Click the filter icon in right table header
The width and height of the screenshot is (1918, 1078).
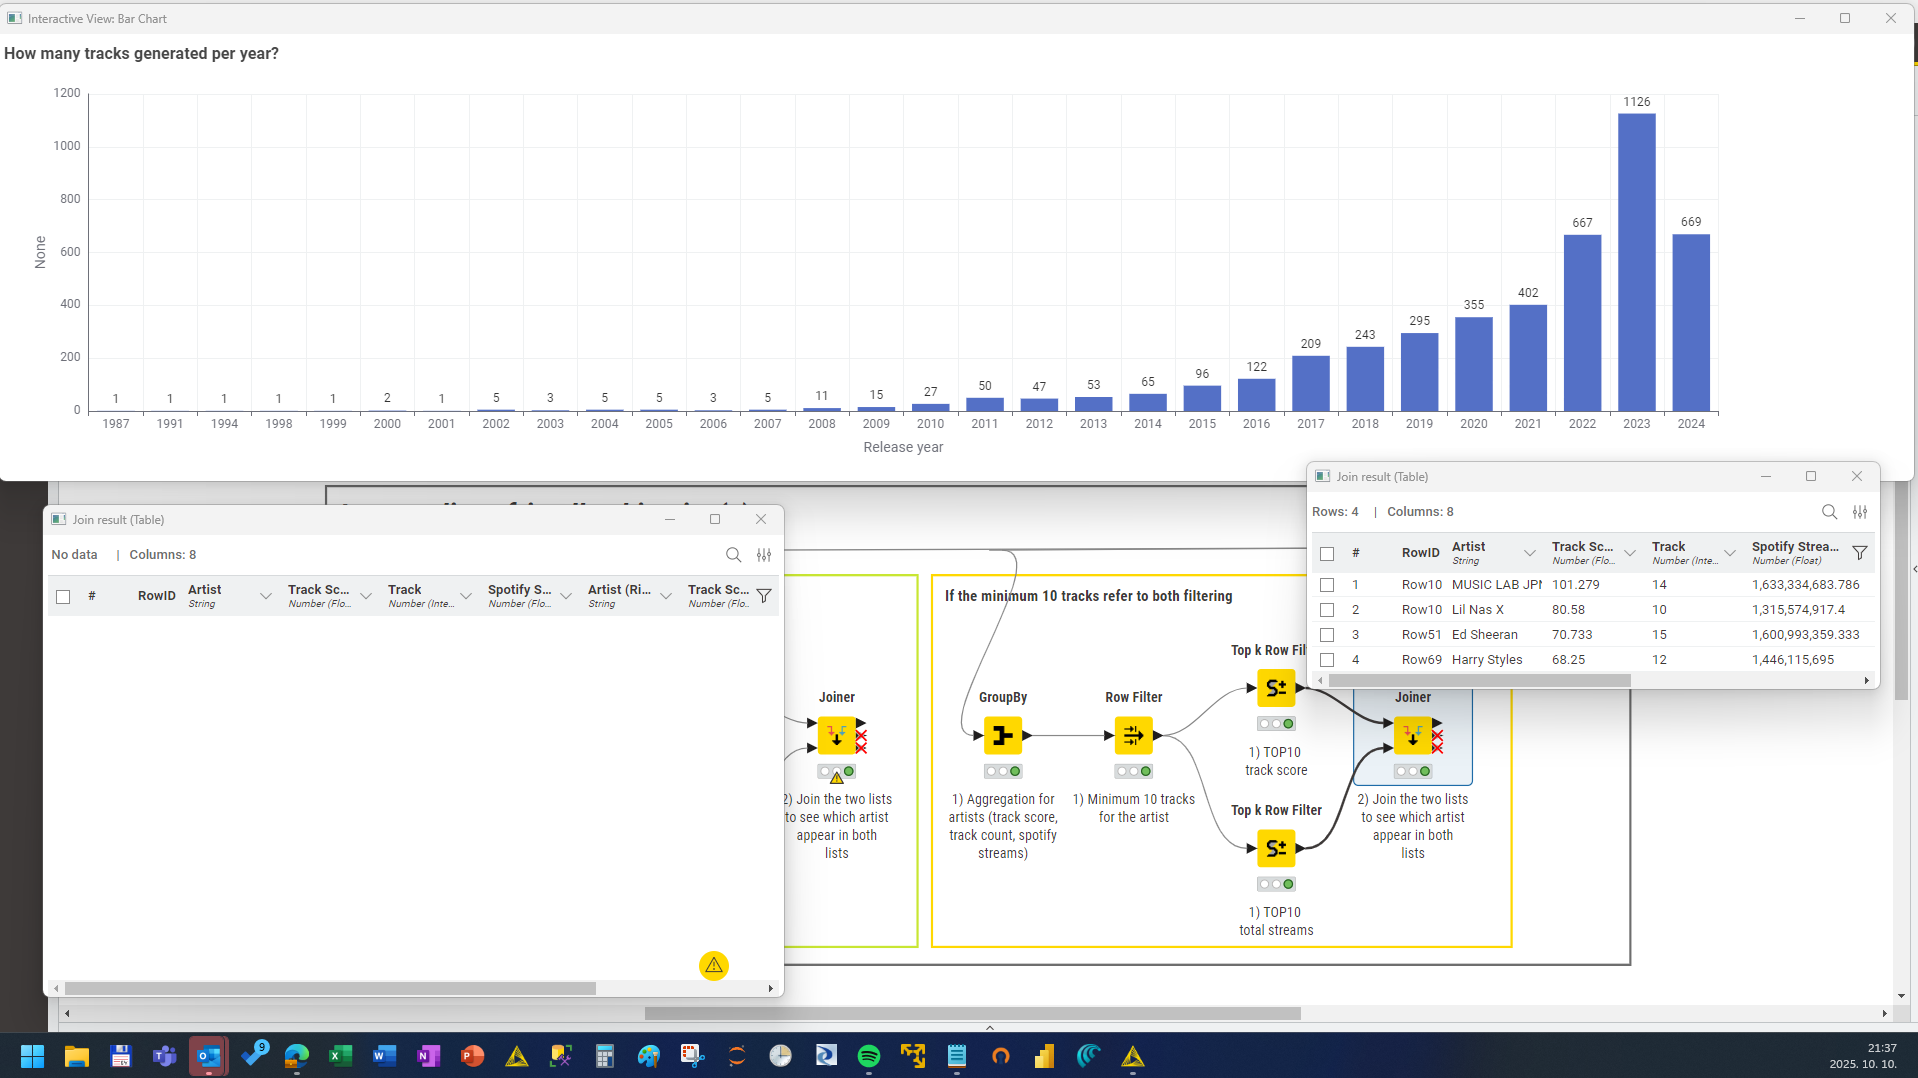(x=1859, y=553)
